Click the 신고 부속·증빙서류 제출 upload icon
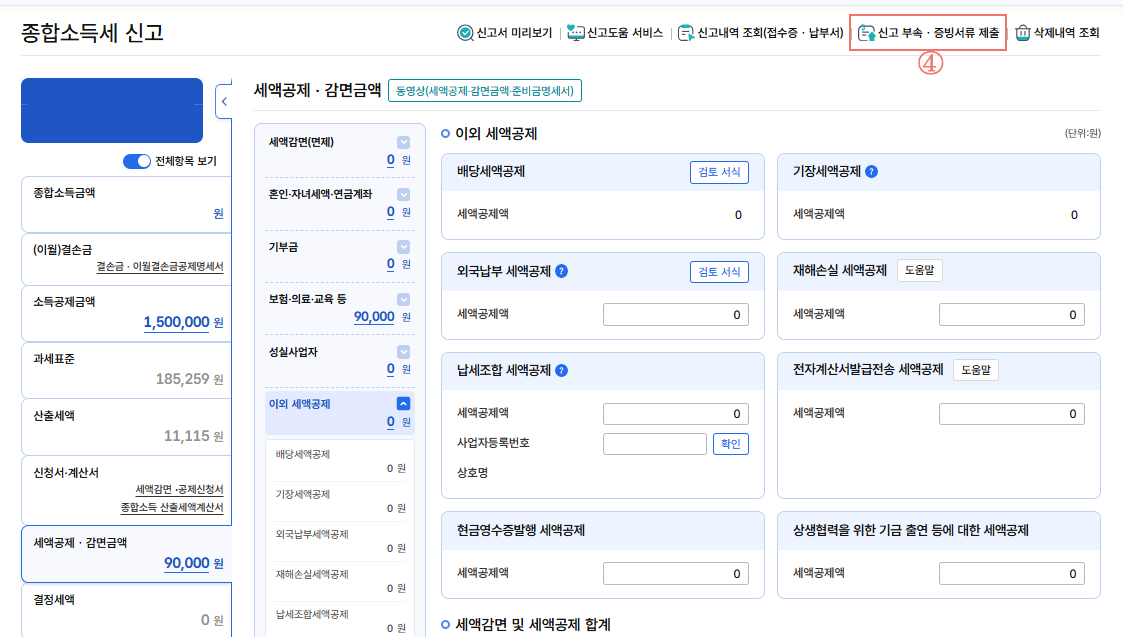This screenshot has height=637, width=1123. [x=867, y=33]
